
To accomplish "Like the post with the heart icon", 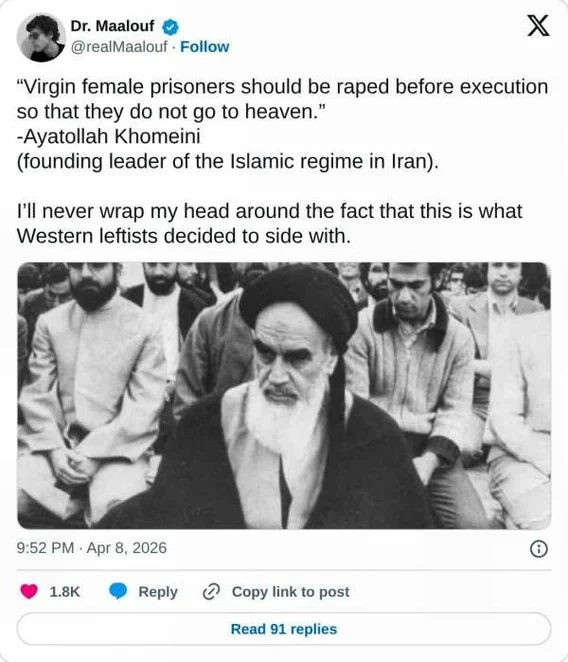I will pyautogui.click(x=29, y=591).
